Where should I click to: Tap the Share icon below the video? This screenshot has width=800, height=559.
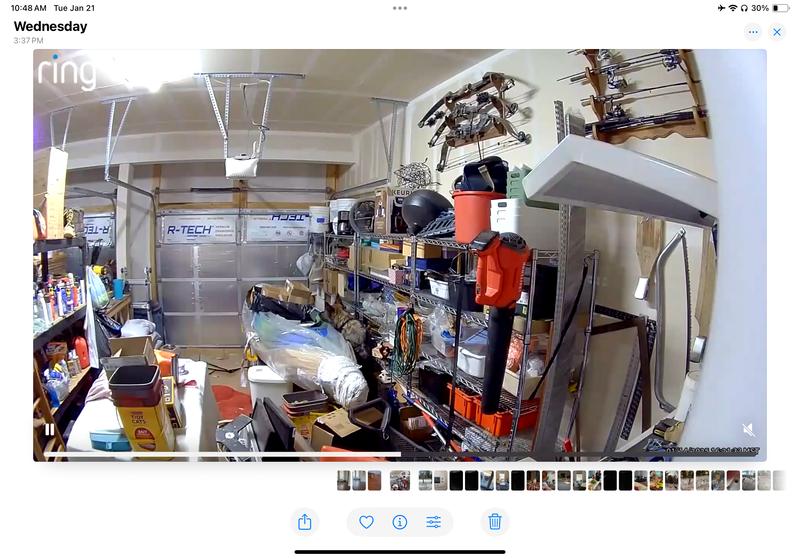click(x=305, y=522)
